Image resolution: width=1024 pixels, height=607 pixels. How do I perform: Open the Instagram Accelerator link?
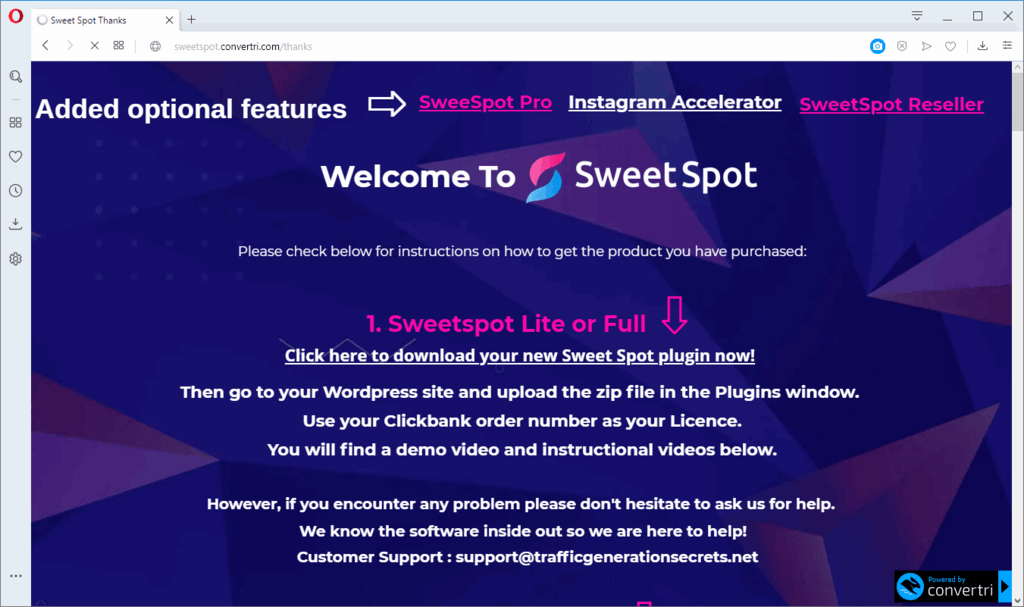tap(675, 103)
